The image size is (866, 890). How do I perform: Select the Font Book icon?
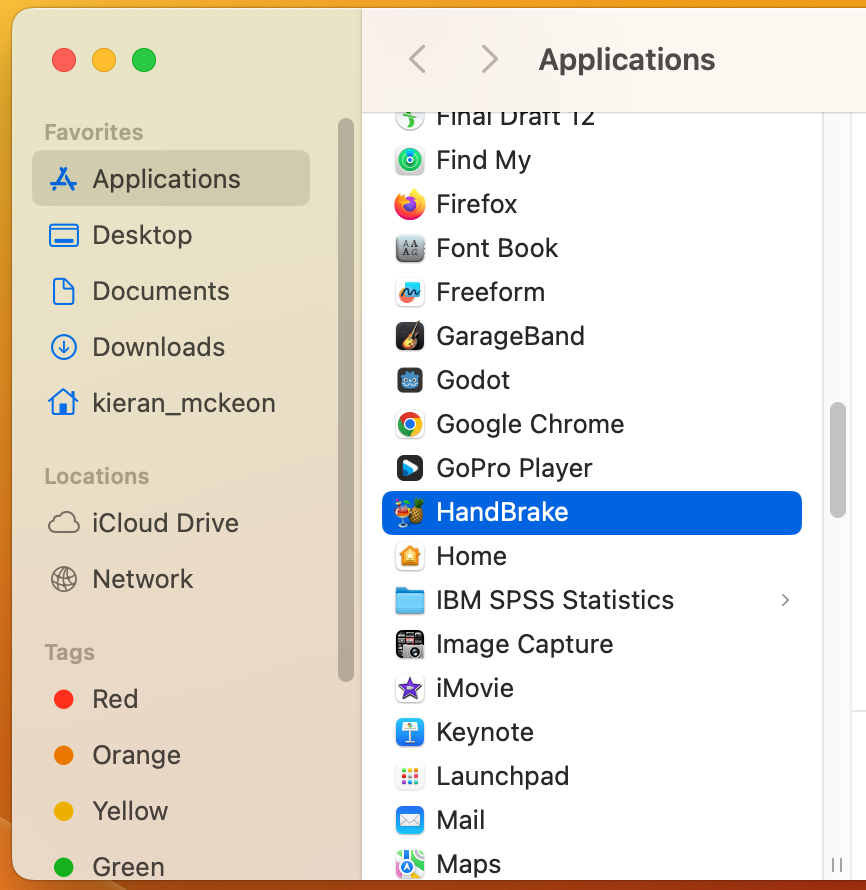(x=409, y=248)
